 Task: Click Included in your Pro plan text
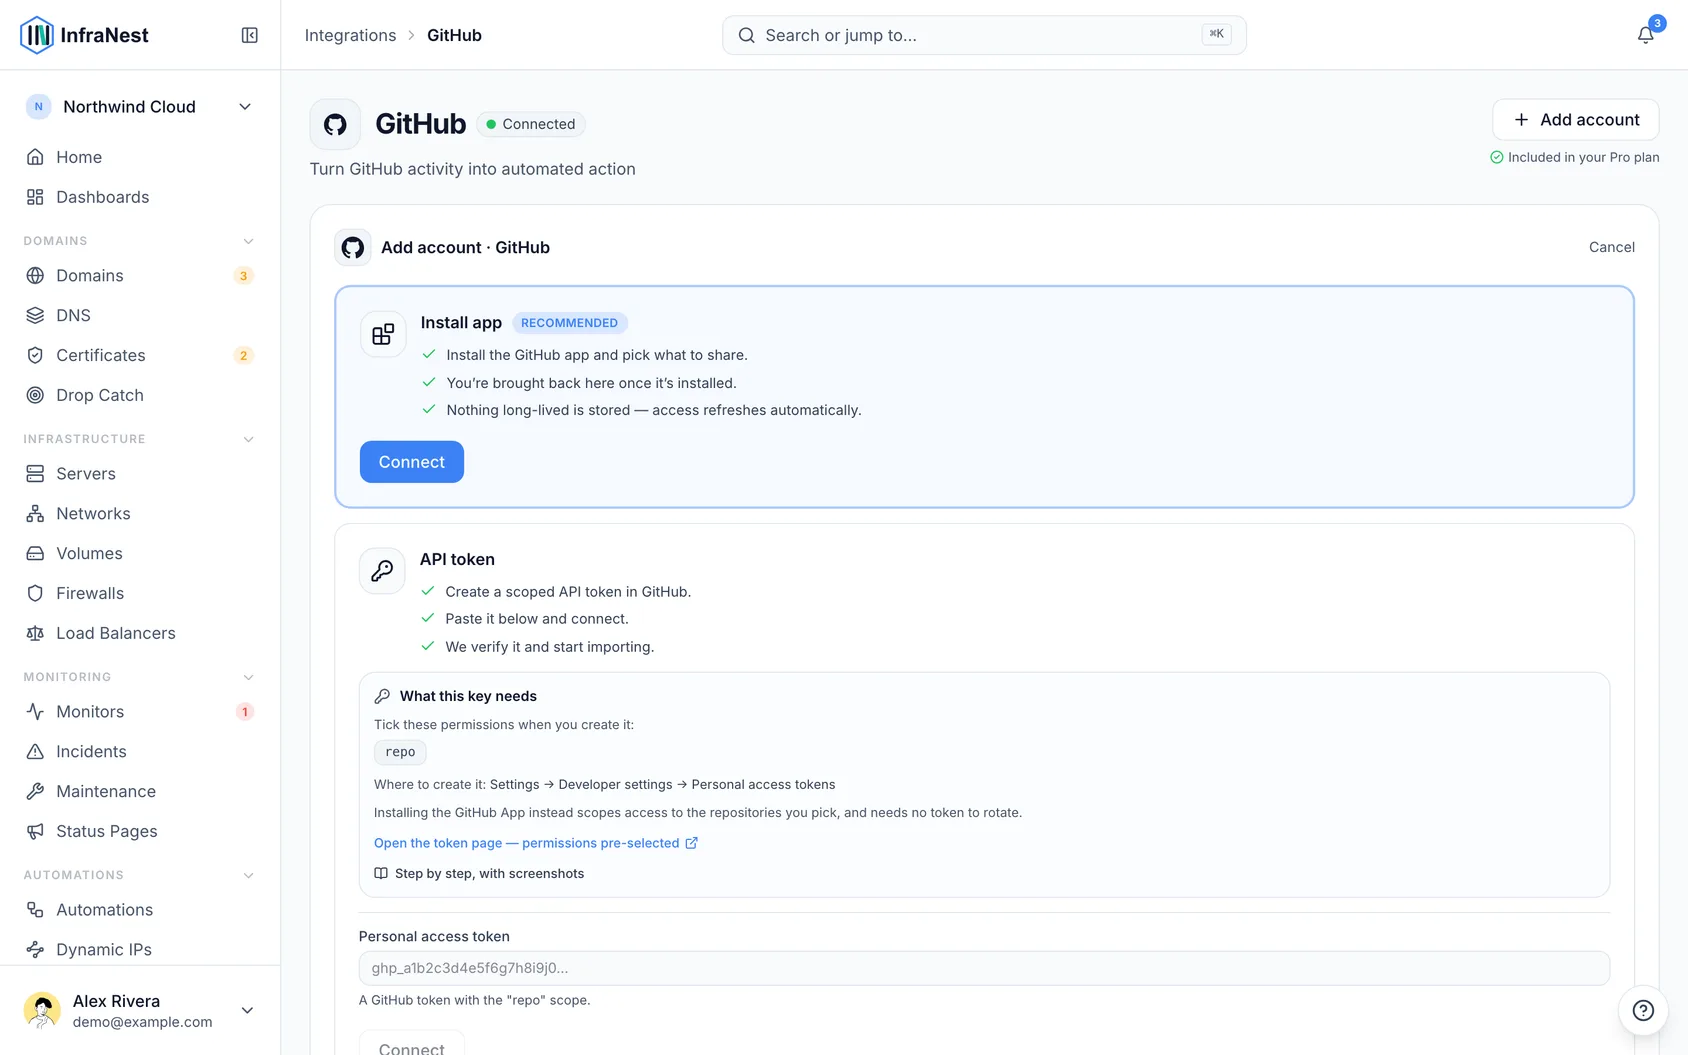point(1583,157)
